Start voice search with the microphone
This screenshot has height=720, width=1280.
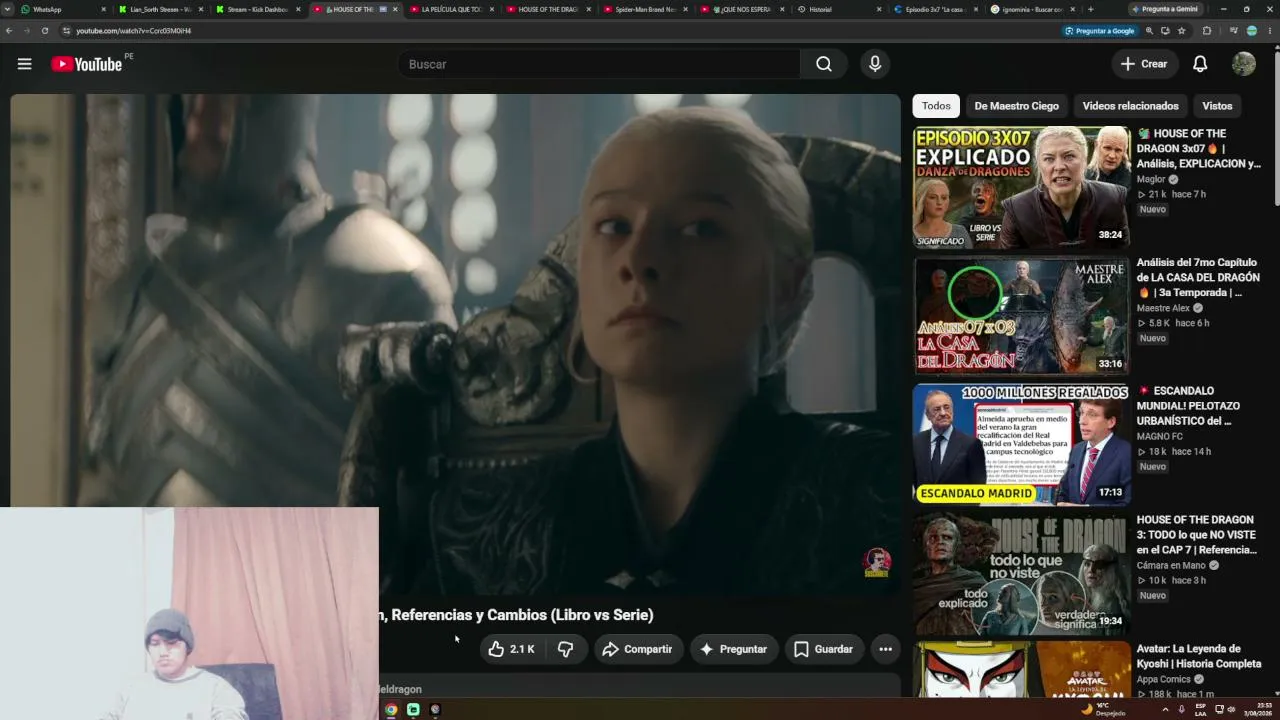click(875, 64)
